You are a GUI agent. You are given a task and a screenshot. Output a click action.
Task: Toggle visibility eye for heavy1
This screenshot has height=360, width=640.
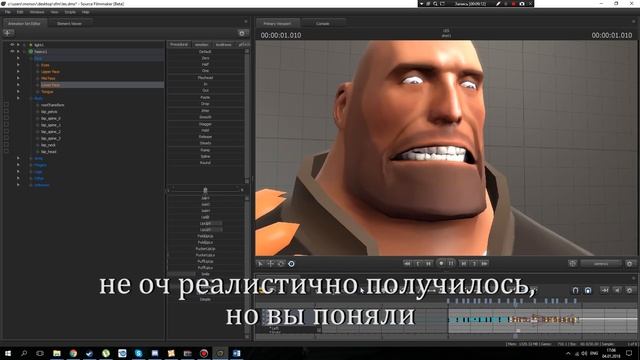pos(12,51)
